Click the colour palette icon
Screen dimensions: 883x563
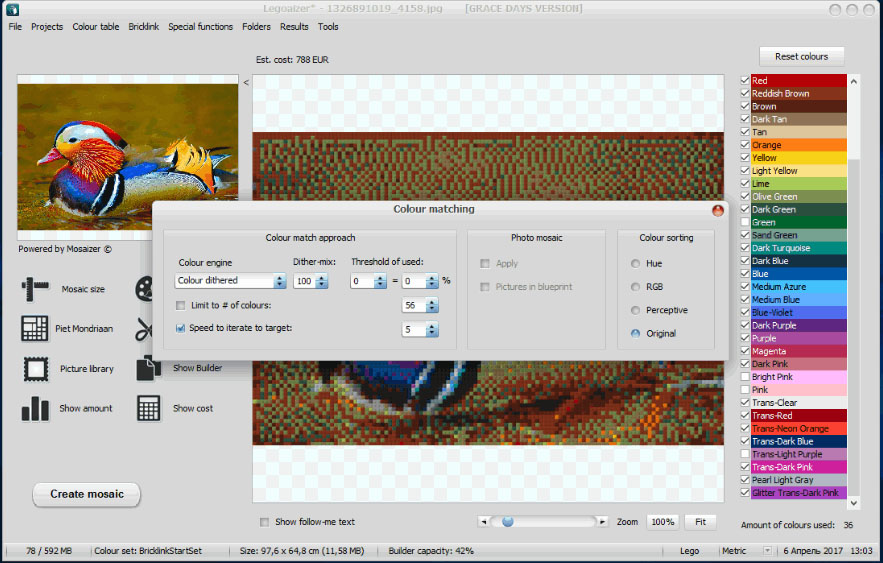[x=144, y=289]
